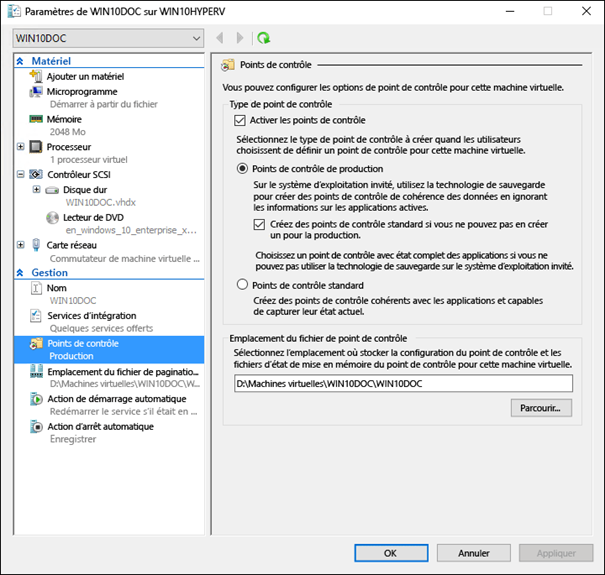The image size is (605, 575).
Task: Open Action d'arrêt automatique settings
Action: click(101, 427)
